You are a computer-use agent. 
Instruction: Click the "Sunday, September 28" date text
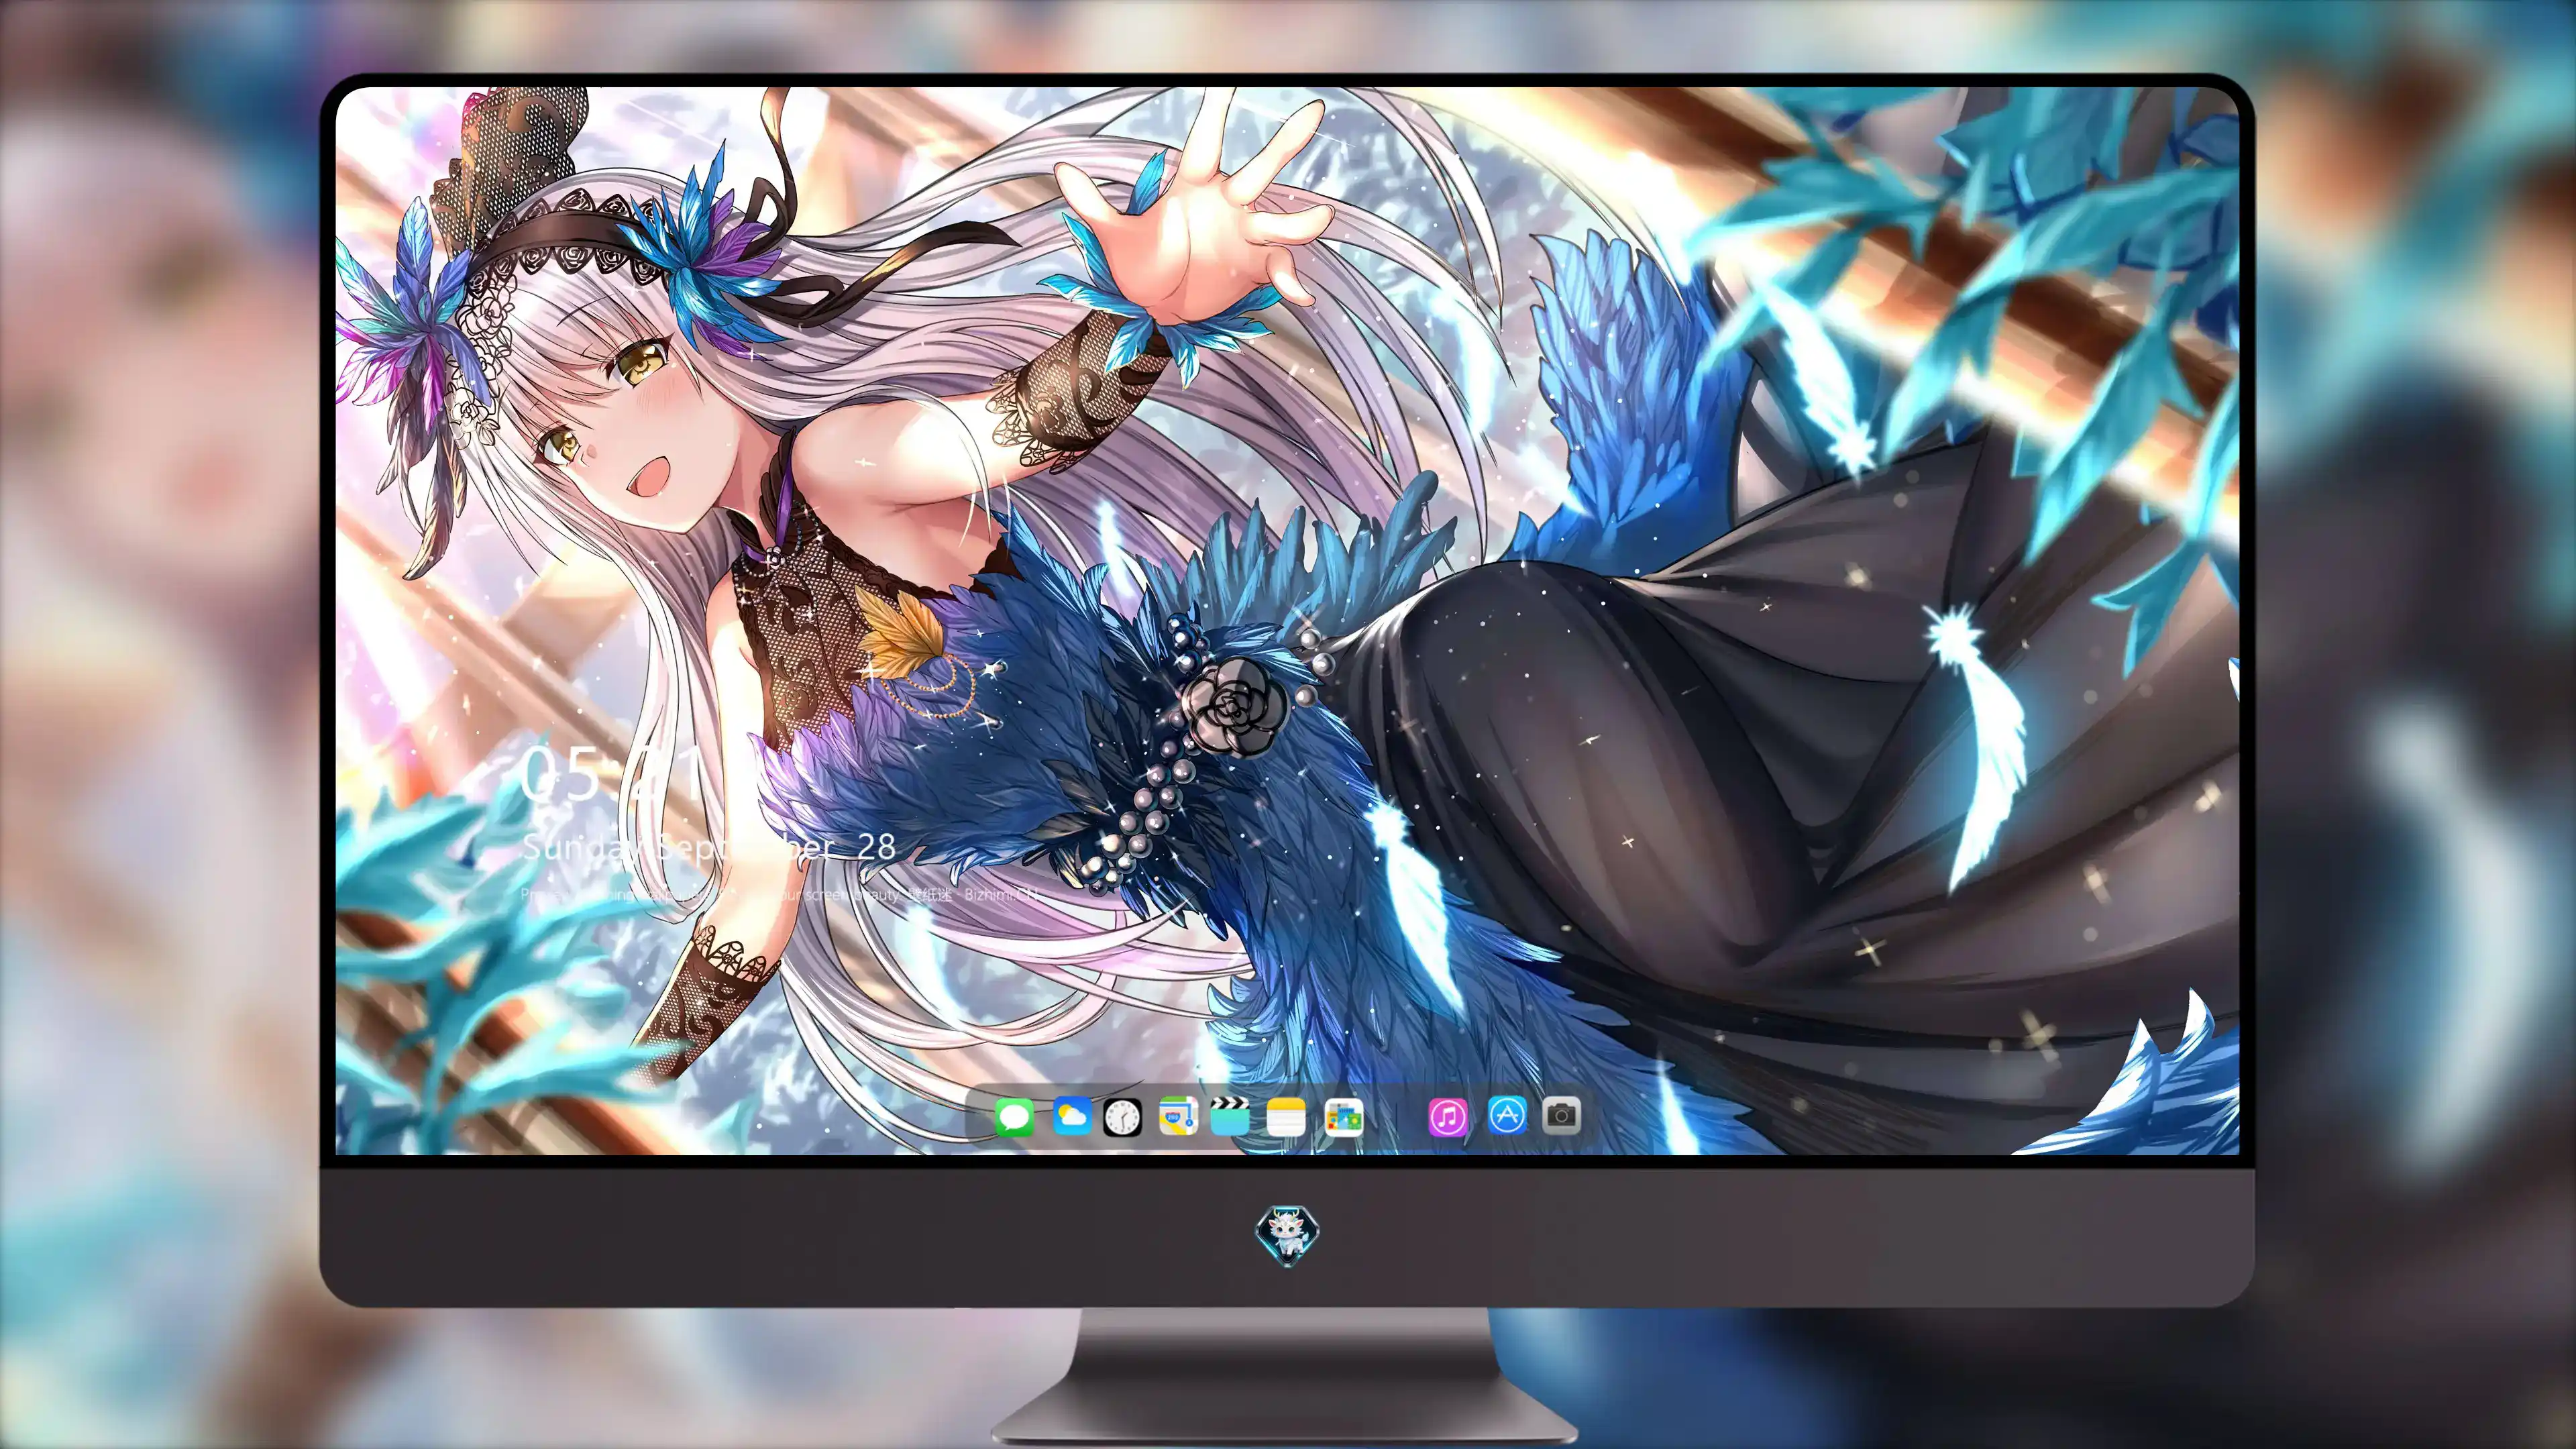click(x=708, y=848)
